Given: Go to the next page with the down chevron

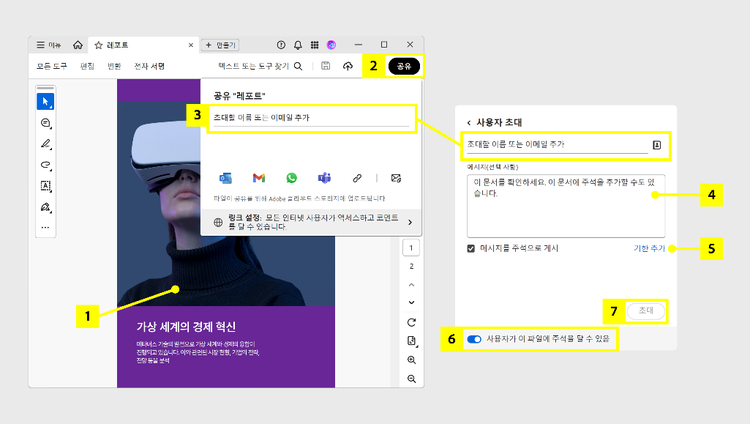Looking at the screenshot, I should 411,302.
